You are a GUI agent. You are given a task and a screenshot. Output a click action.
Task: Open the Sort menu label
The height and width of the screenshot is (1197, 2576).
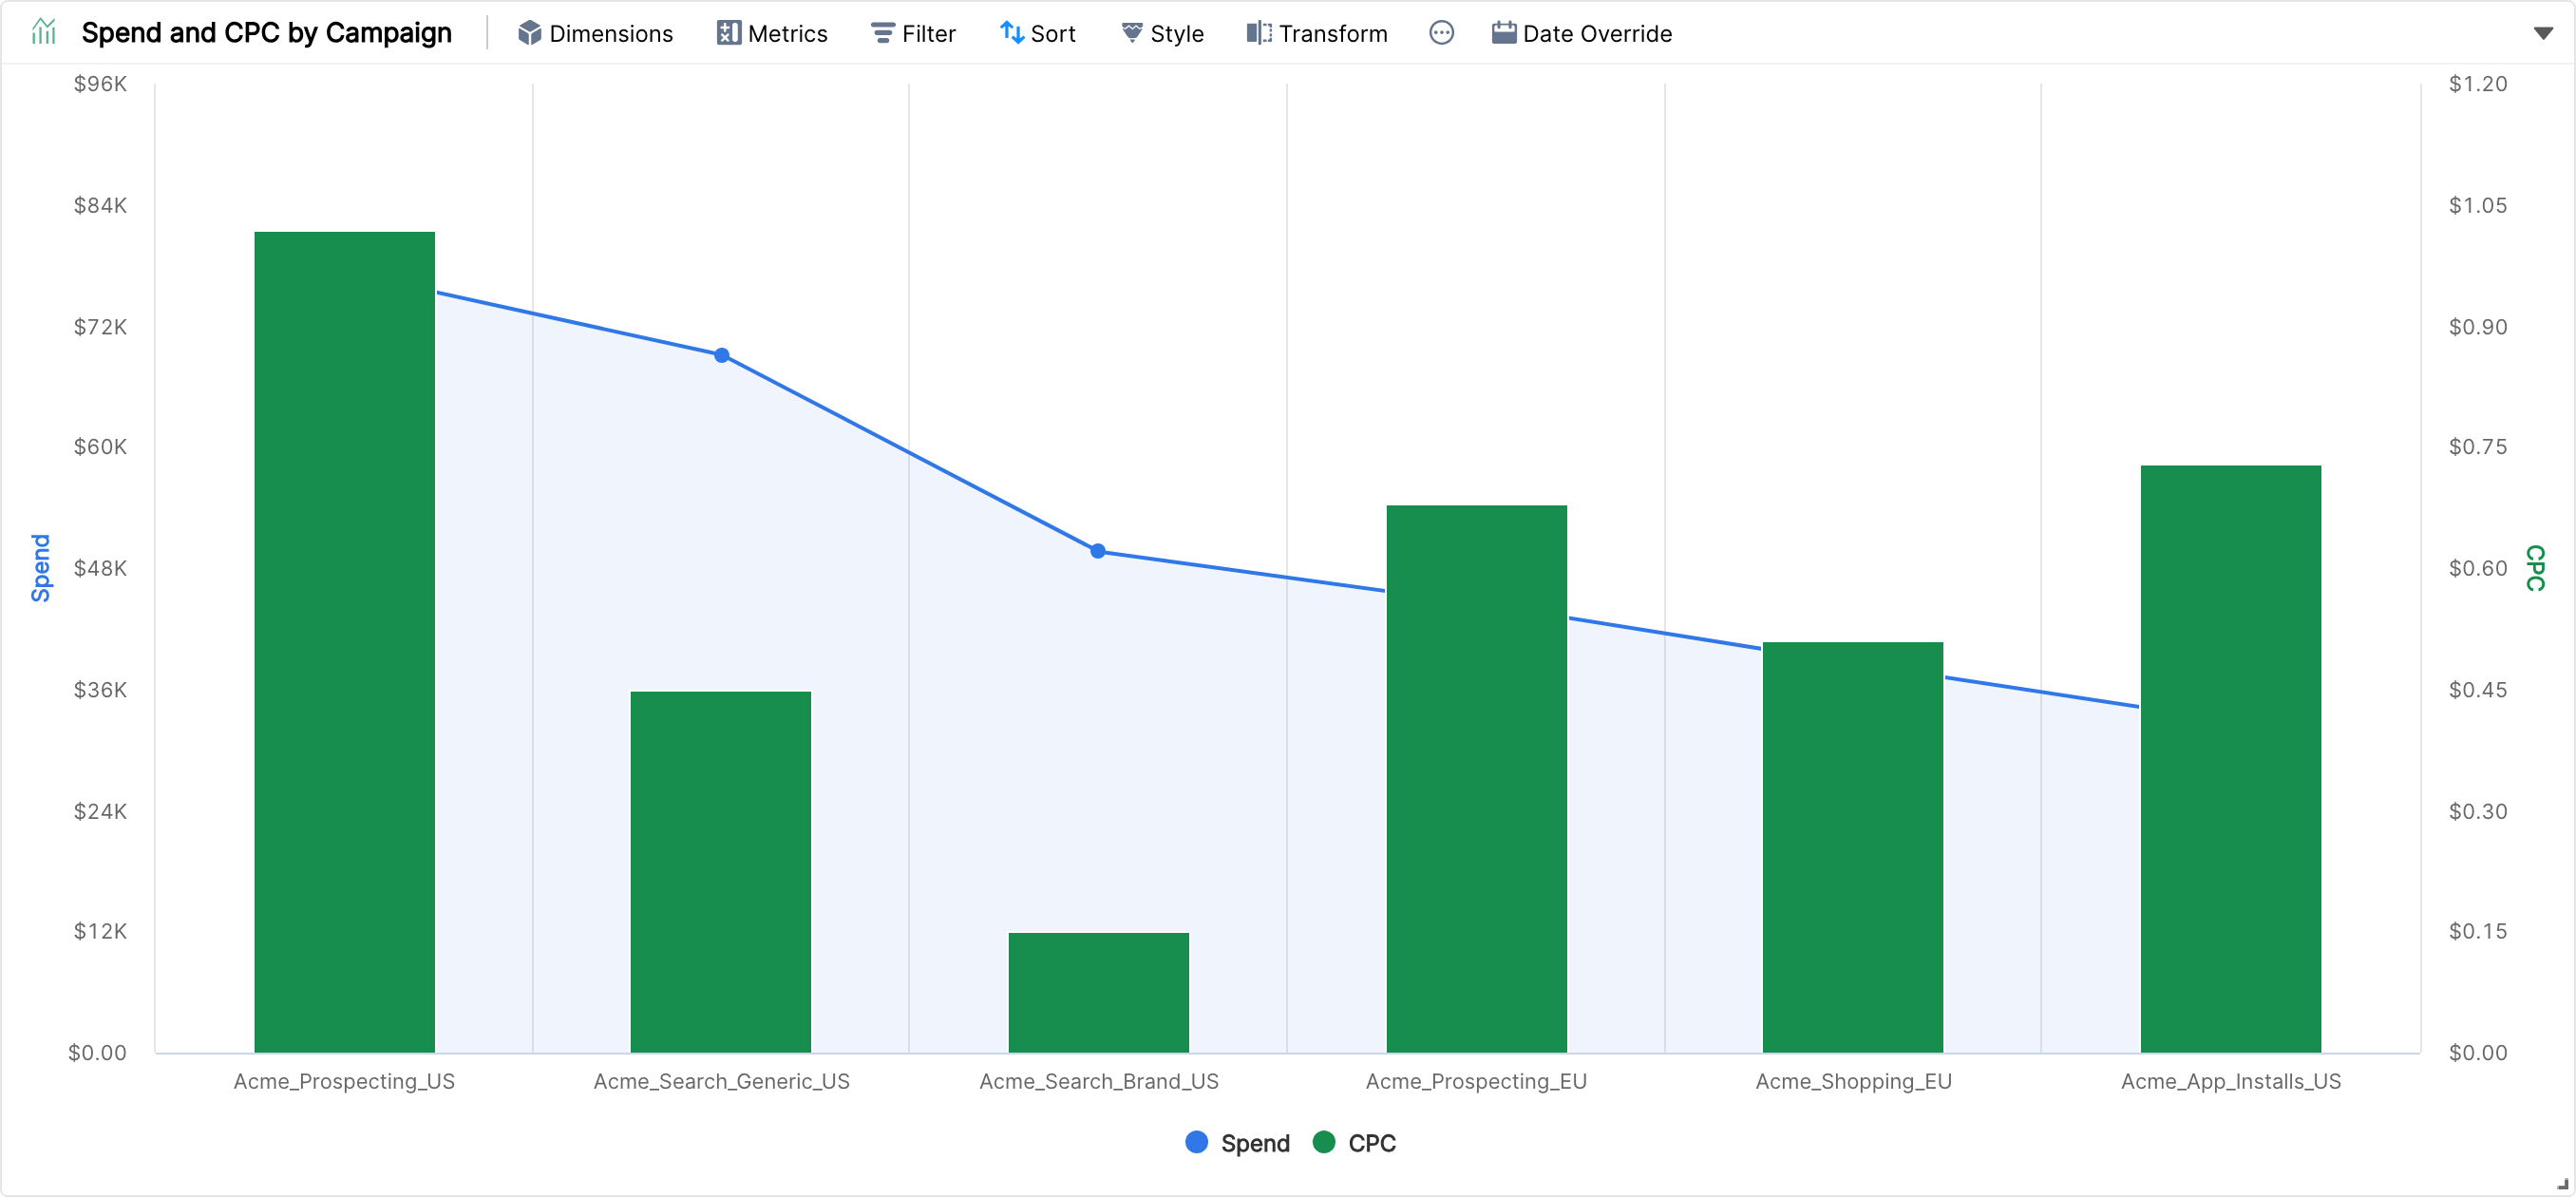click(1053, 34)
